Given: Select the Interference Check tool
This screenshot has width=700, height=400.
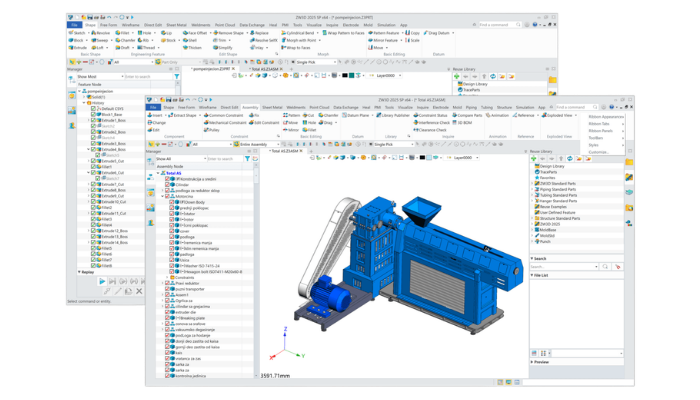Looking at the screenshot, I should coord(432,122).
